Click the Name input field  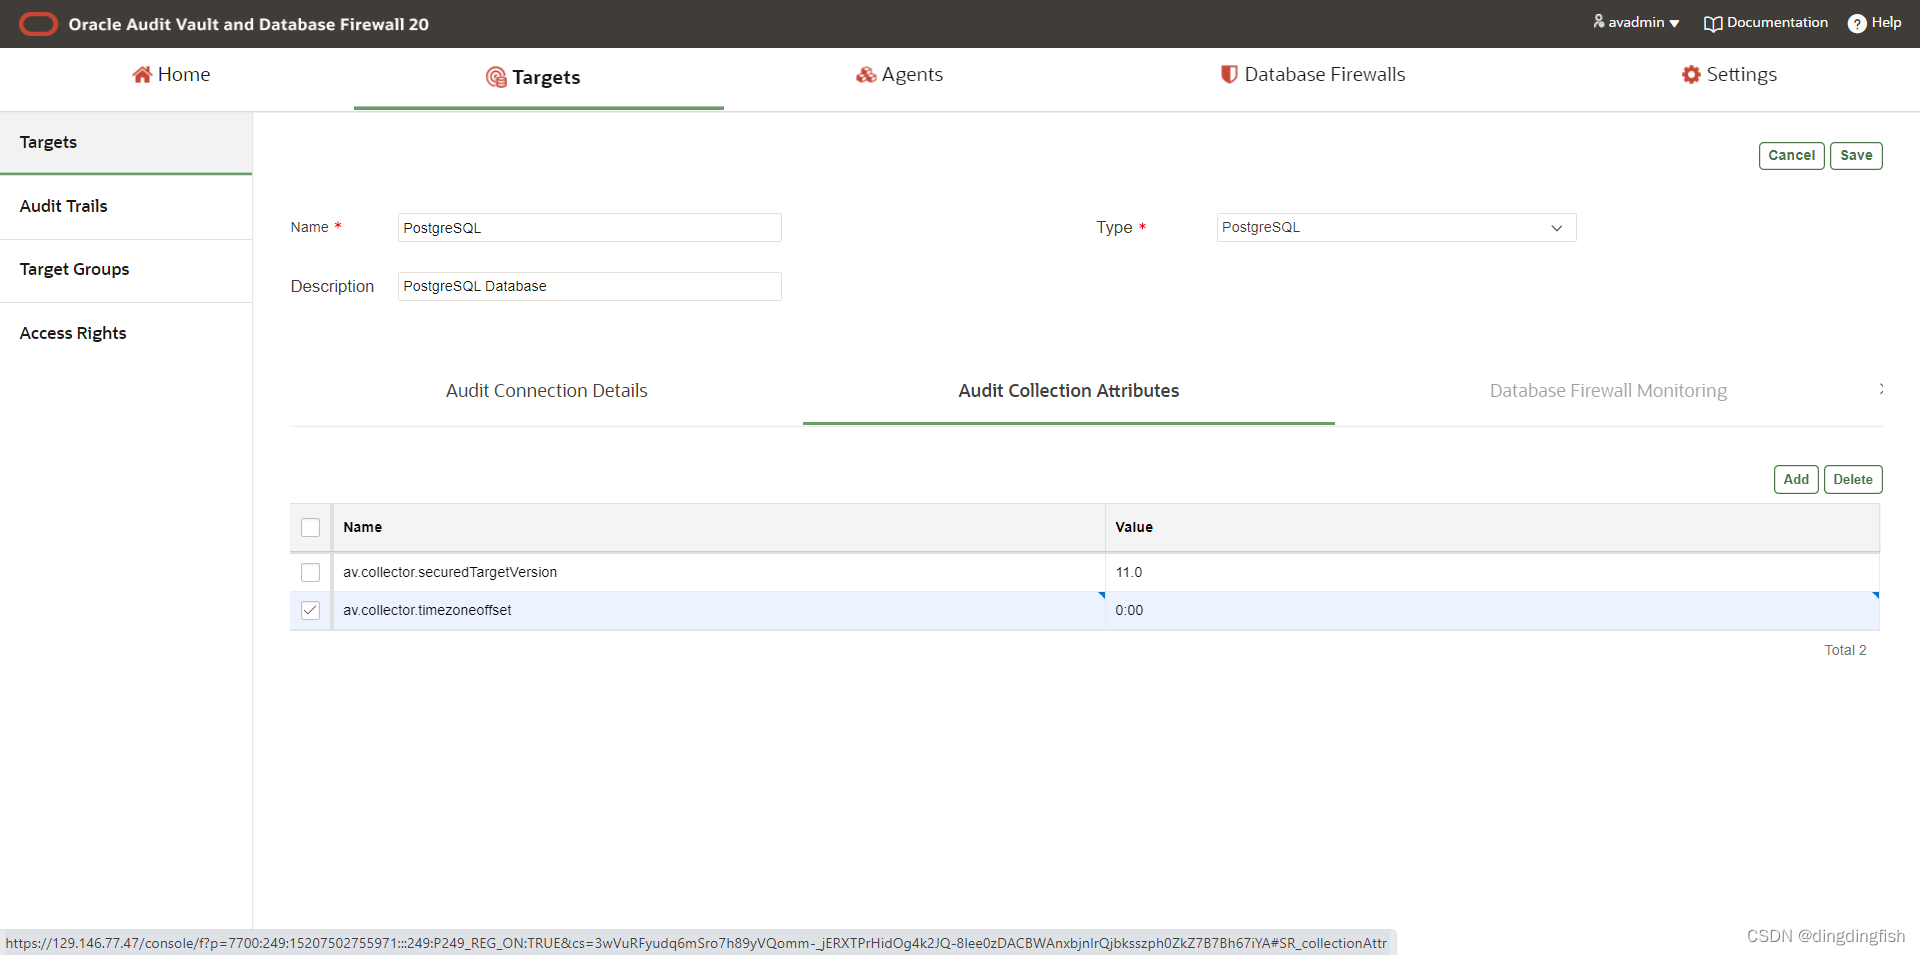[x=590, y=227]
